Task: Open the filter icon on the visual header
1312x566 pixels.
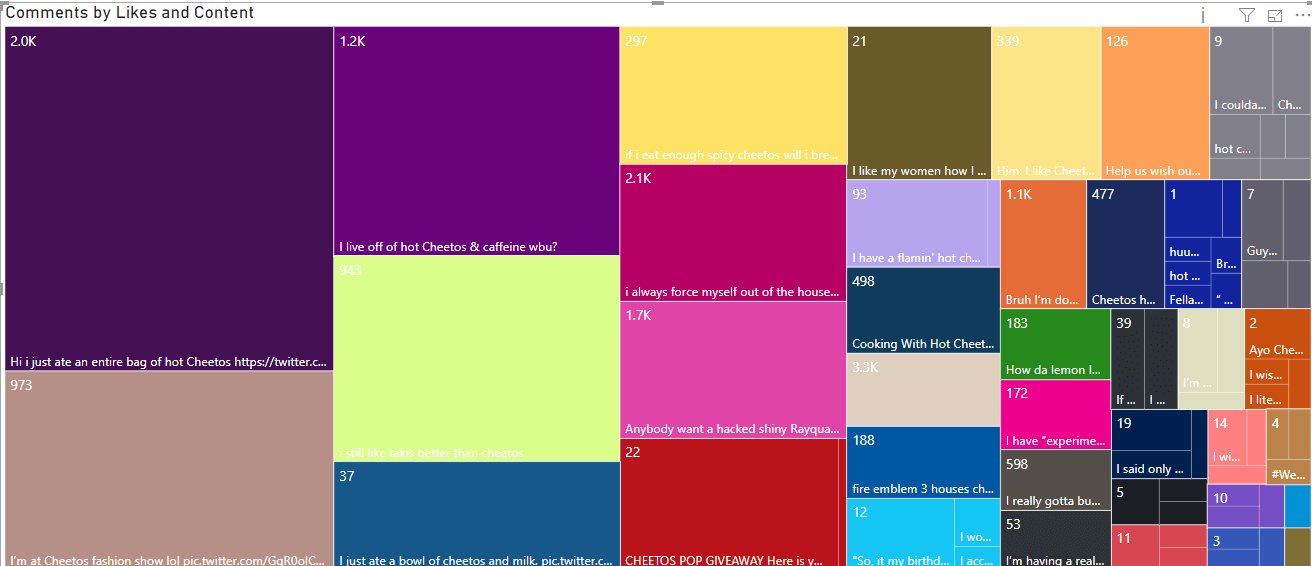Action: pyautogui.click(x=1246, y=15)
